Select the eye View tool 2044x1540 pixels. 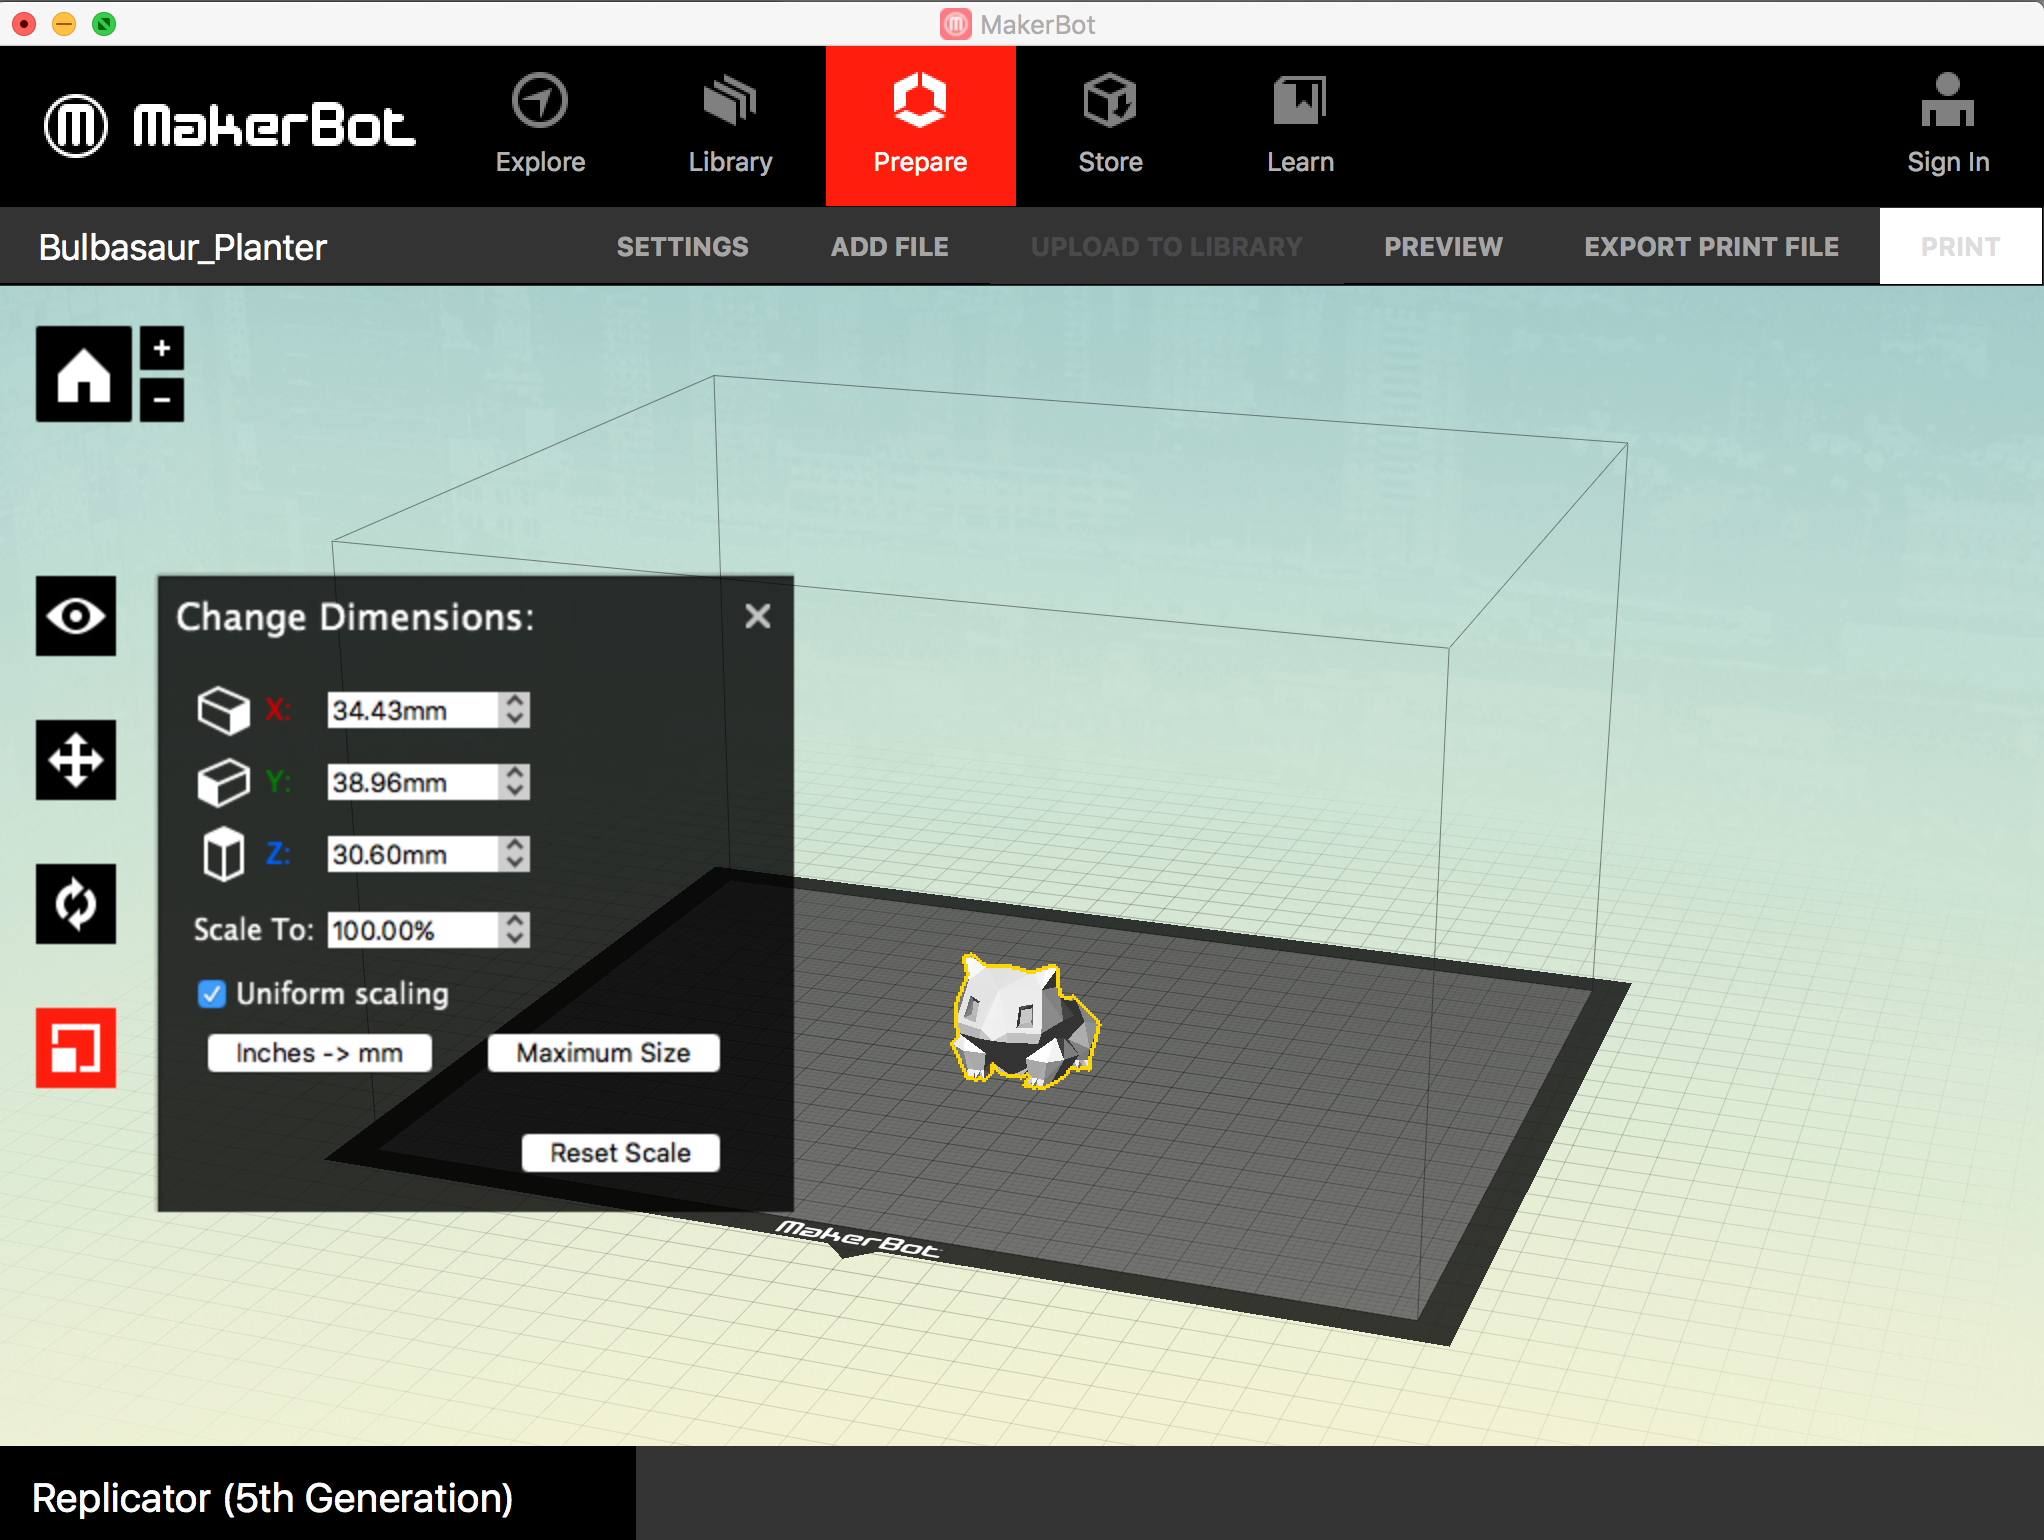(x=76, y=616)
